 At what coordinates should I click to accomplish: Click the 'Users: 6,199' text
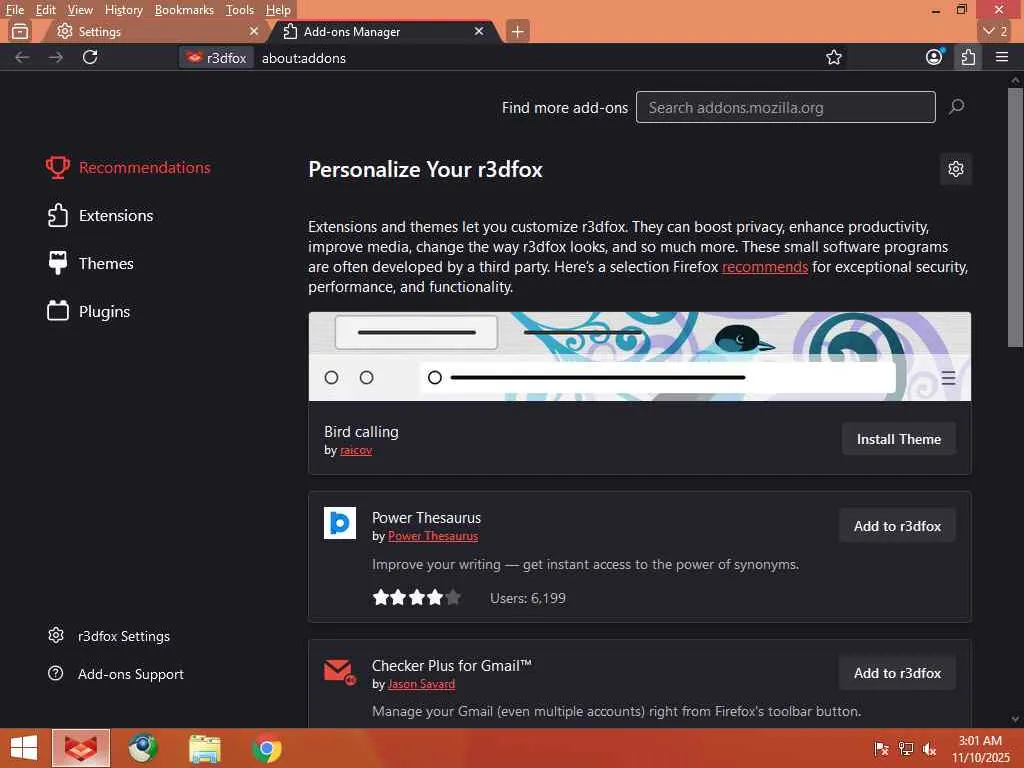(528, 598)
